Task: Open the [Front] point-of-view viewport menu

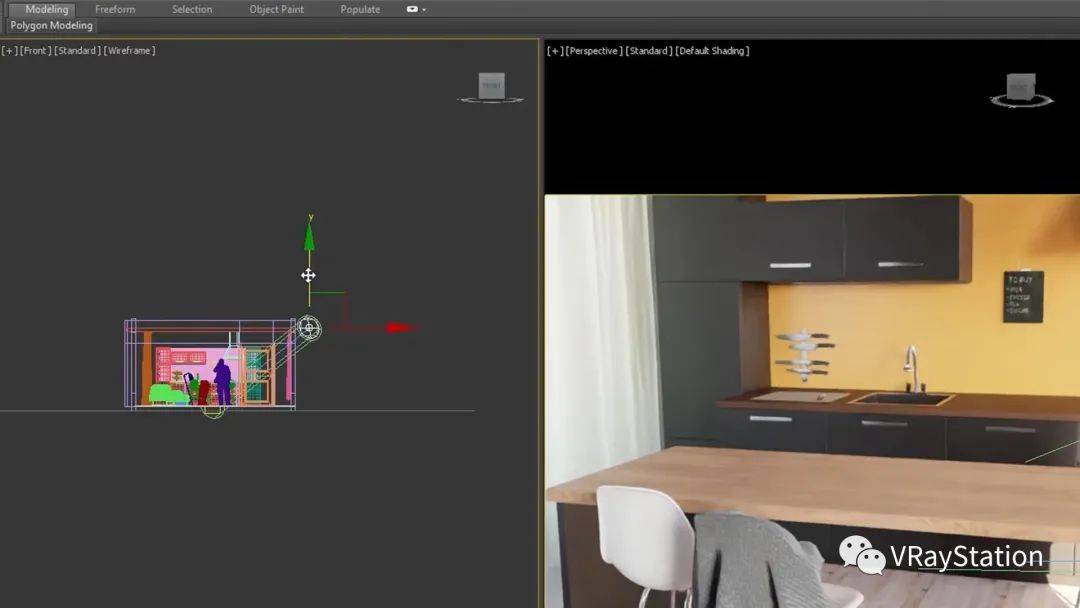Action: coord(35,51)
